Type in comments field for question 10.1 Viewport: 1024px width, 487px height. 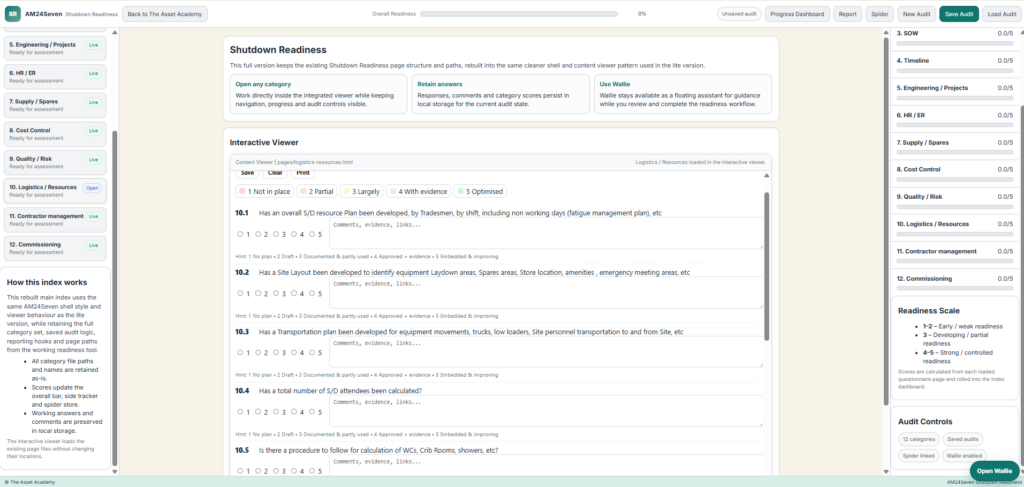pyautogui.click(x=545, y=235)
